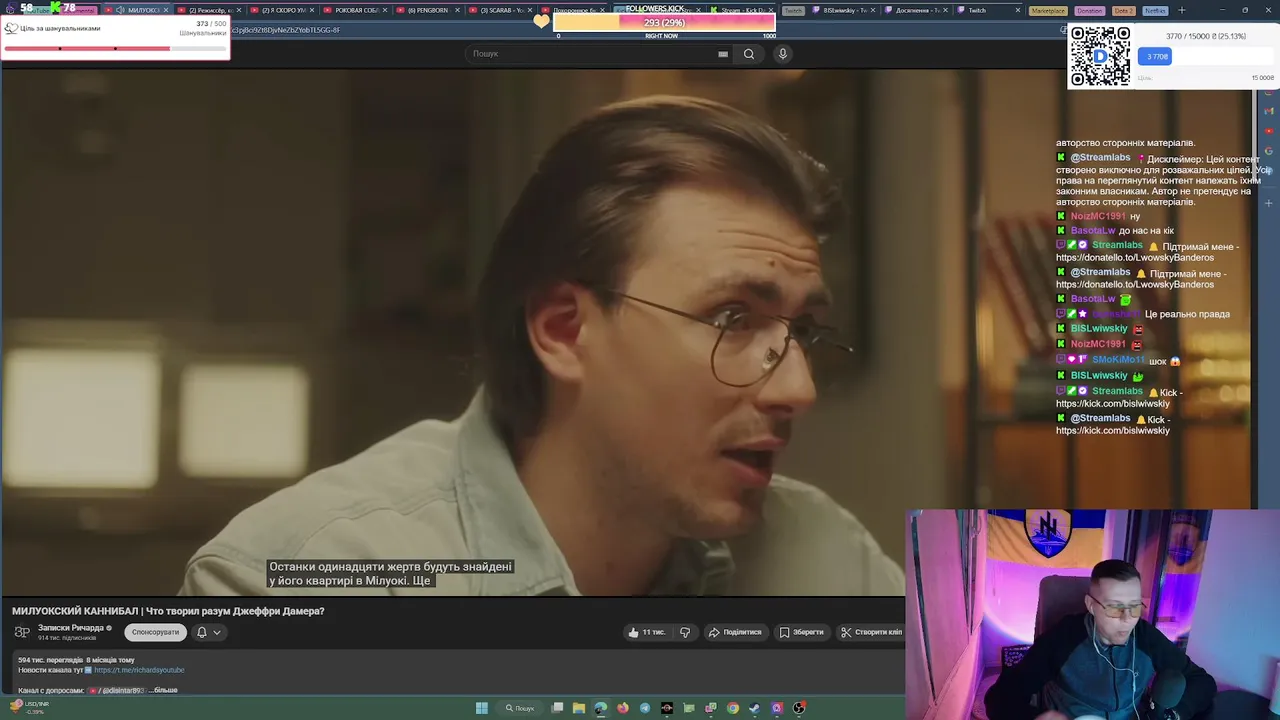The width and height of the screenshot is (1280, 720).
Task: Click chat username BasotaLw saying до нас на кік
Action: (x=1093, y=230)
